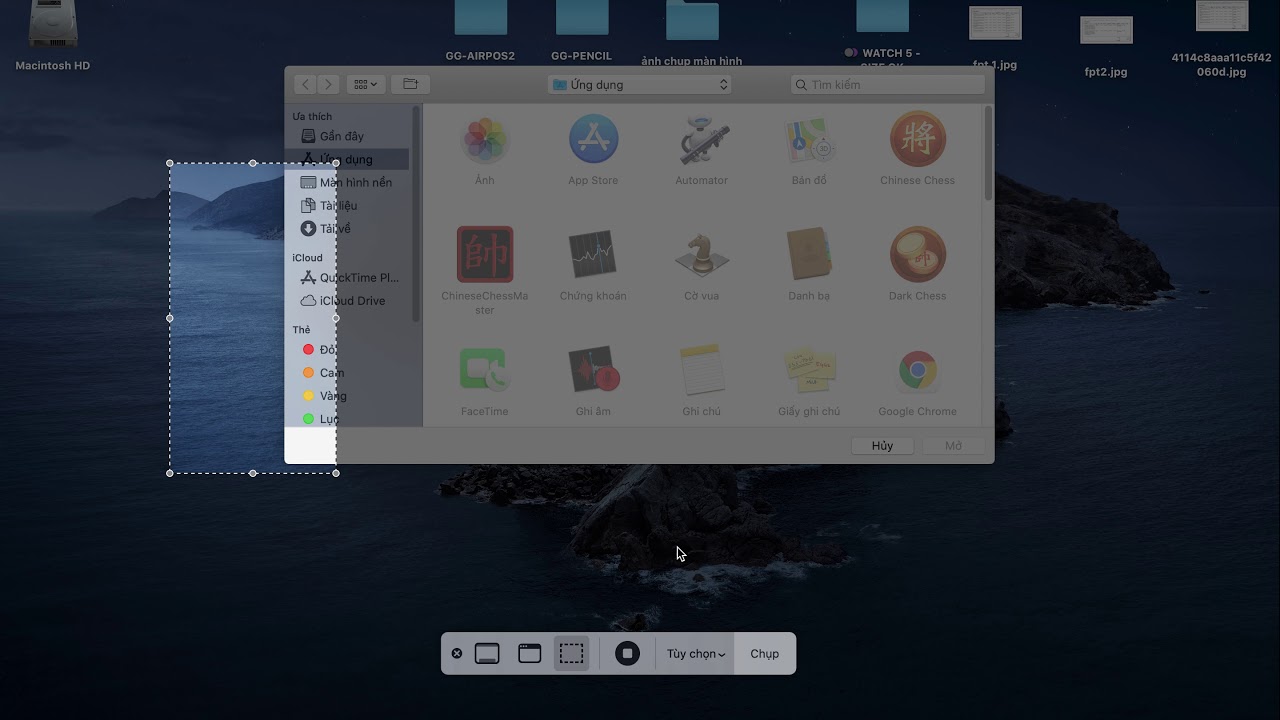This screenshot has height=720, width=1280.
Task: Select the Chinese Chess app icon
Action: click(917, 139)
